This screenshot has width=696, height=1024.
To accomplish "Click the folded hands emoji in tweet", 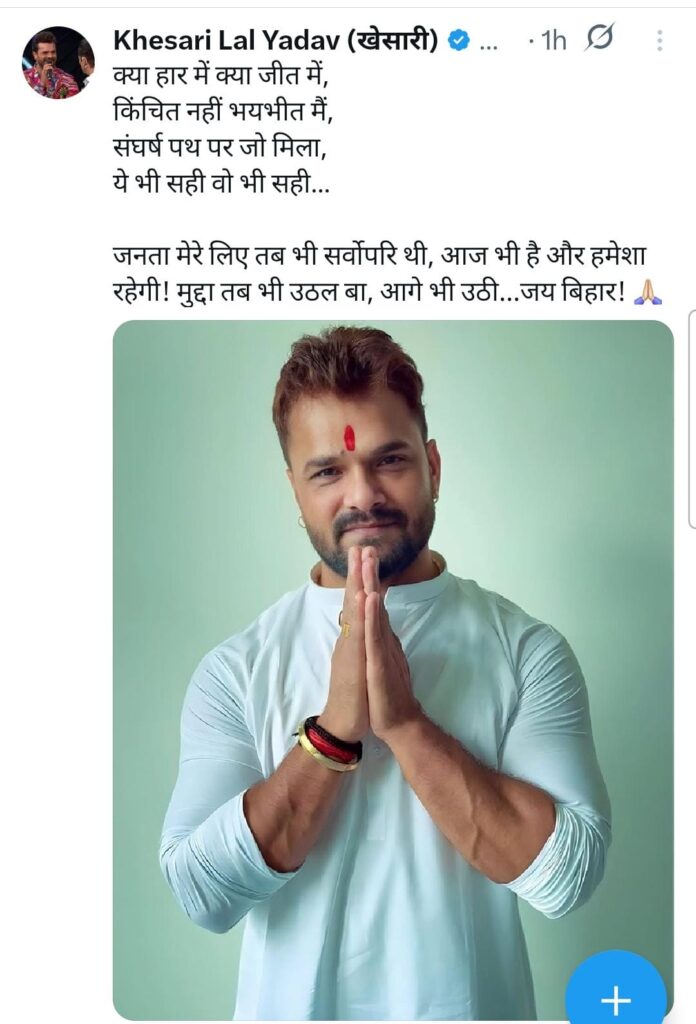I will 648,291.
